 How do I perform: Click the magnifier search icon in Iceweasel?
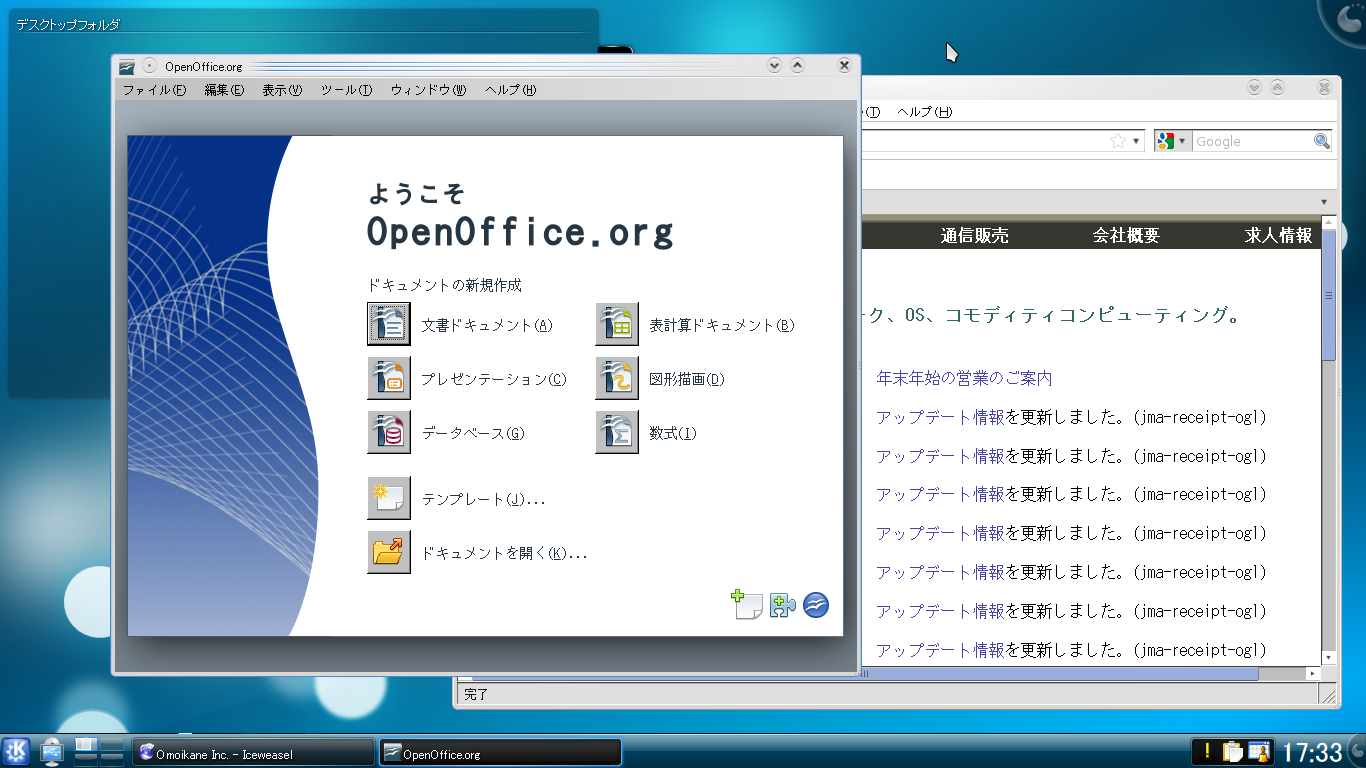pos(1322,141)
